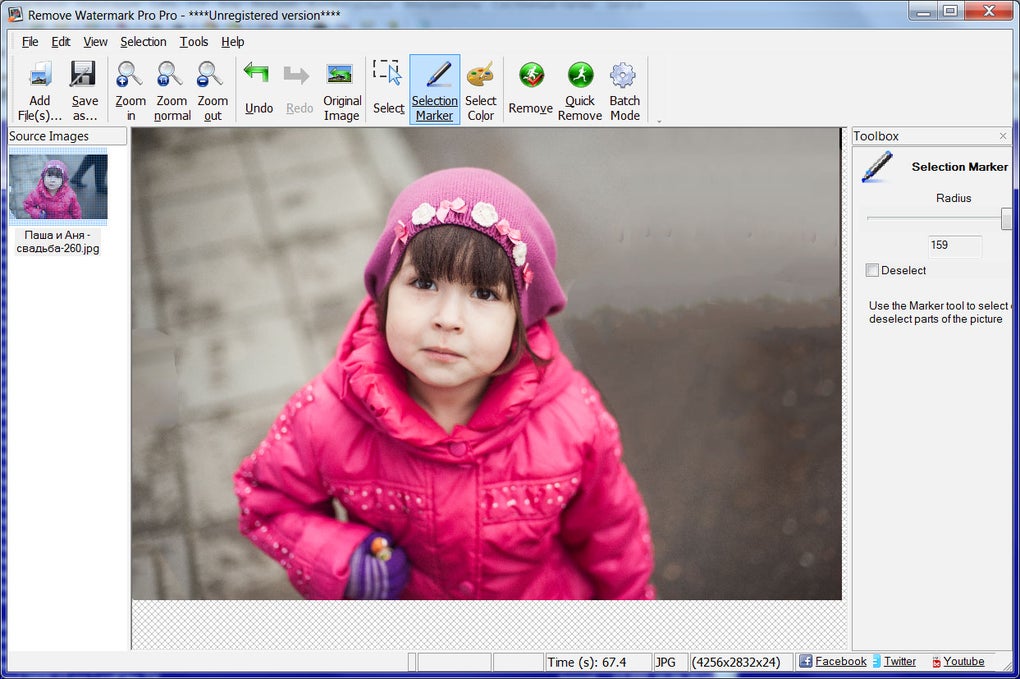Screen dimensions: 1020x679
Task: Click the (4256x2832x24) dimensions status cell
Action: pos(740,662)
